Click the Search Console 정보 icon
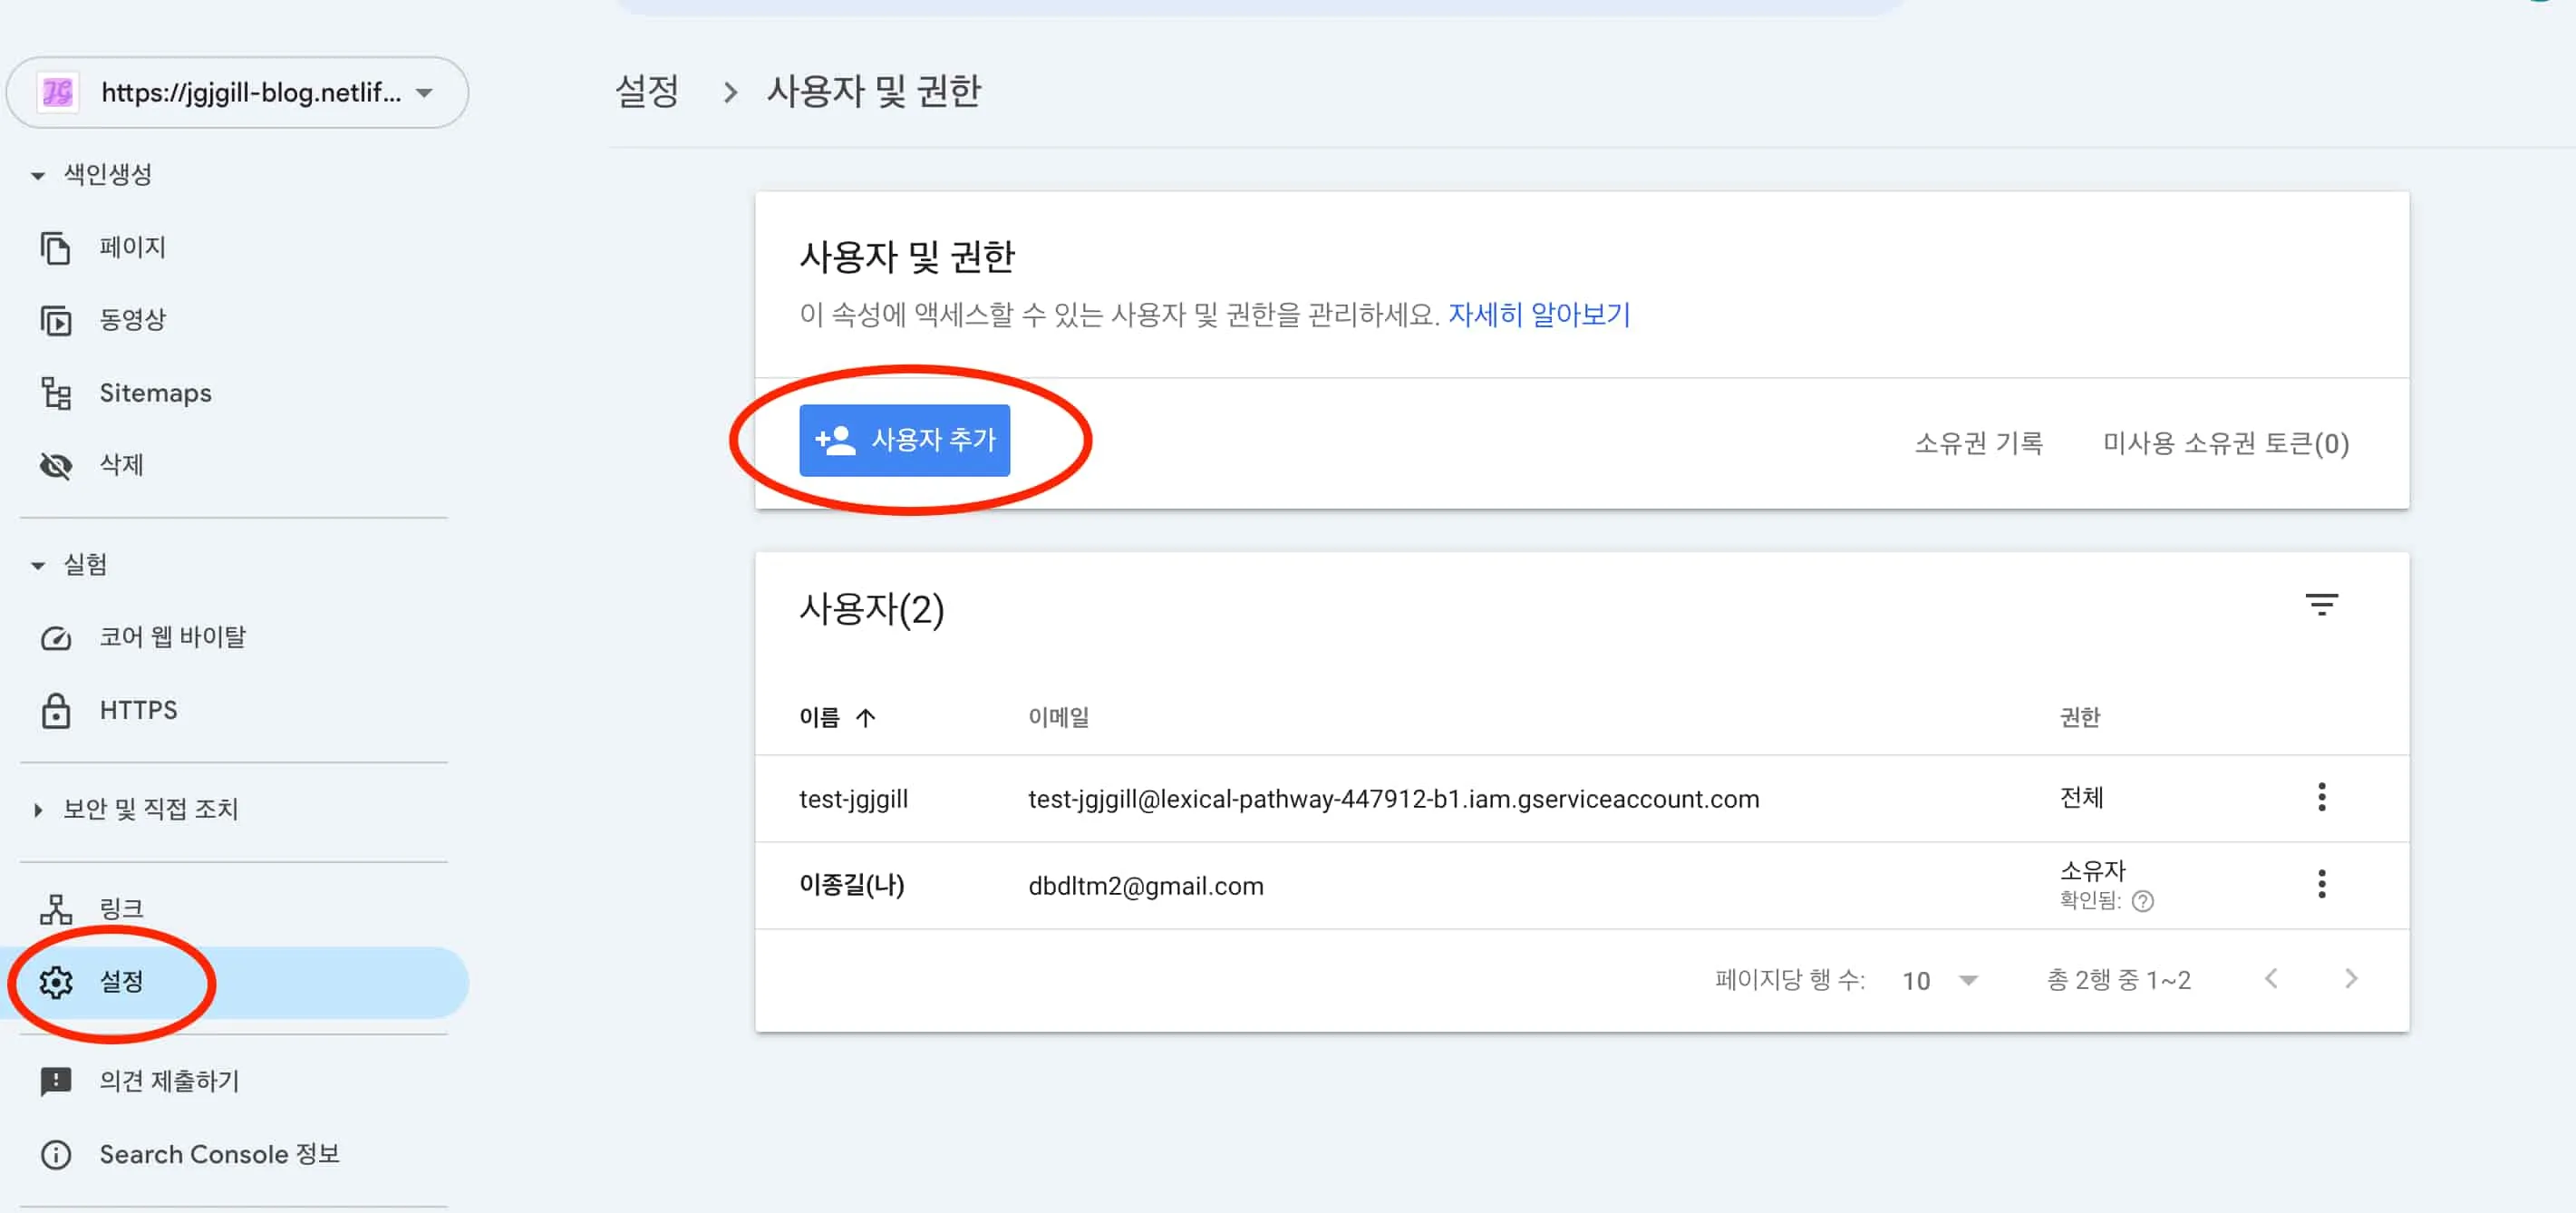Screen dimensions: 2576x1213 point(57,1154)
